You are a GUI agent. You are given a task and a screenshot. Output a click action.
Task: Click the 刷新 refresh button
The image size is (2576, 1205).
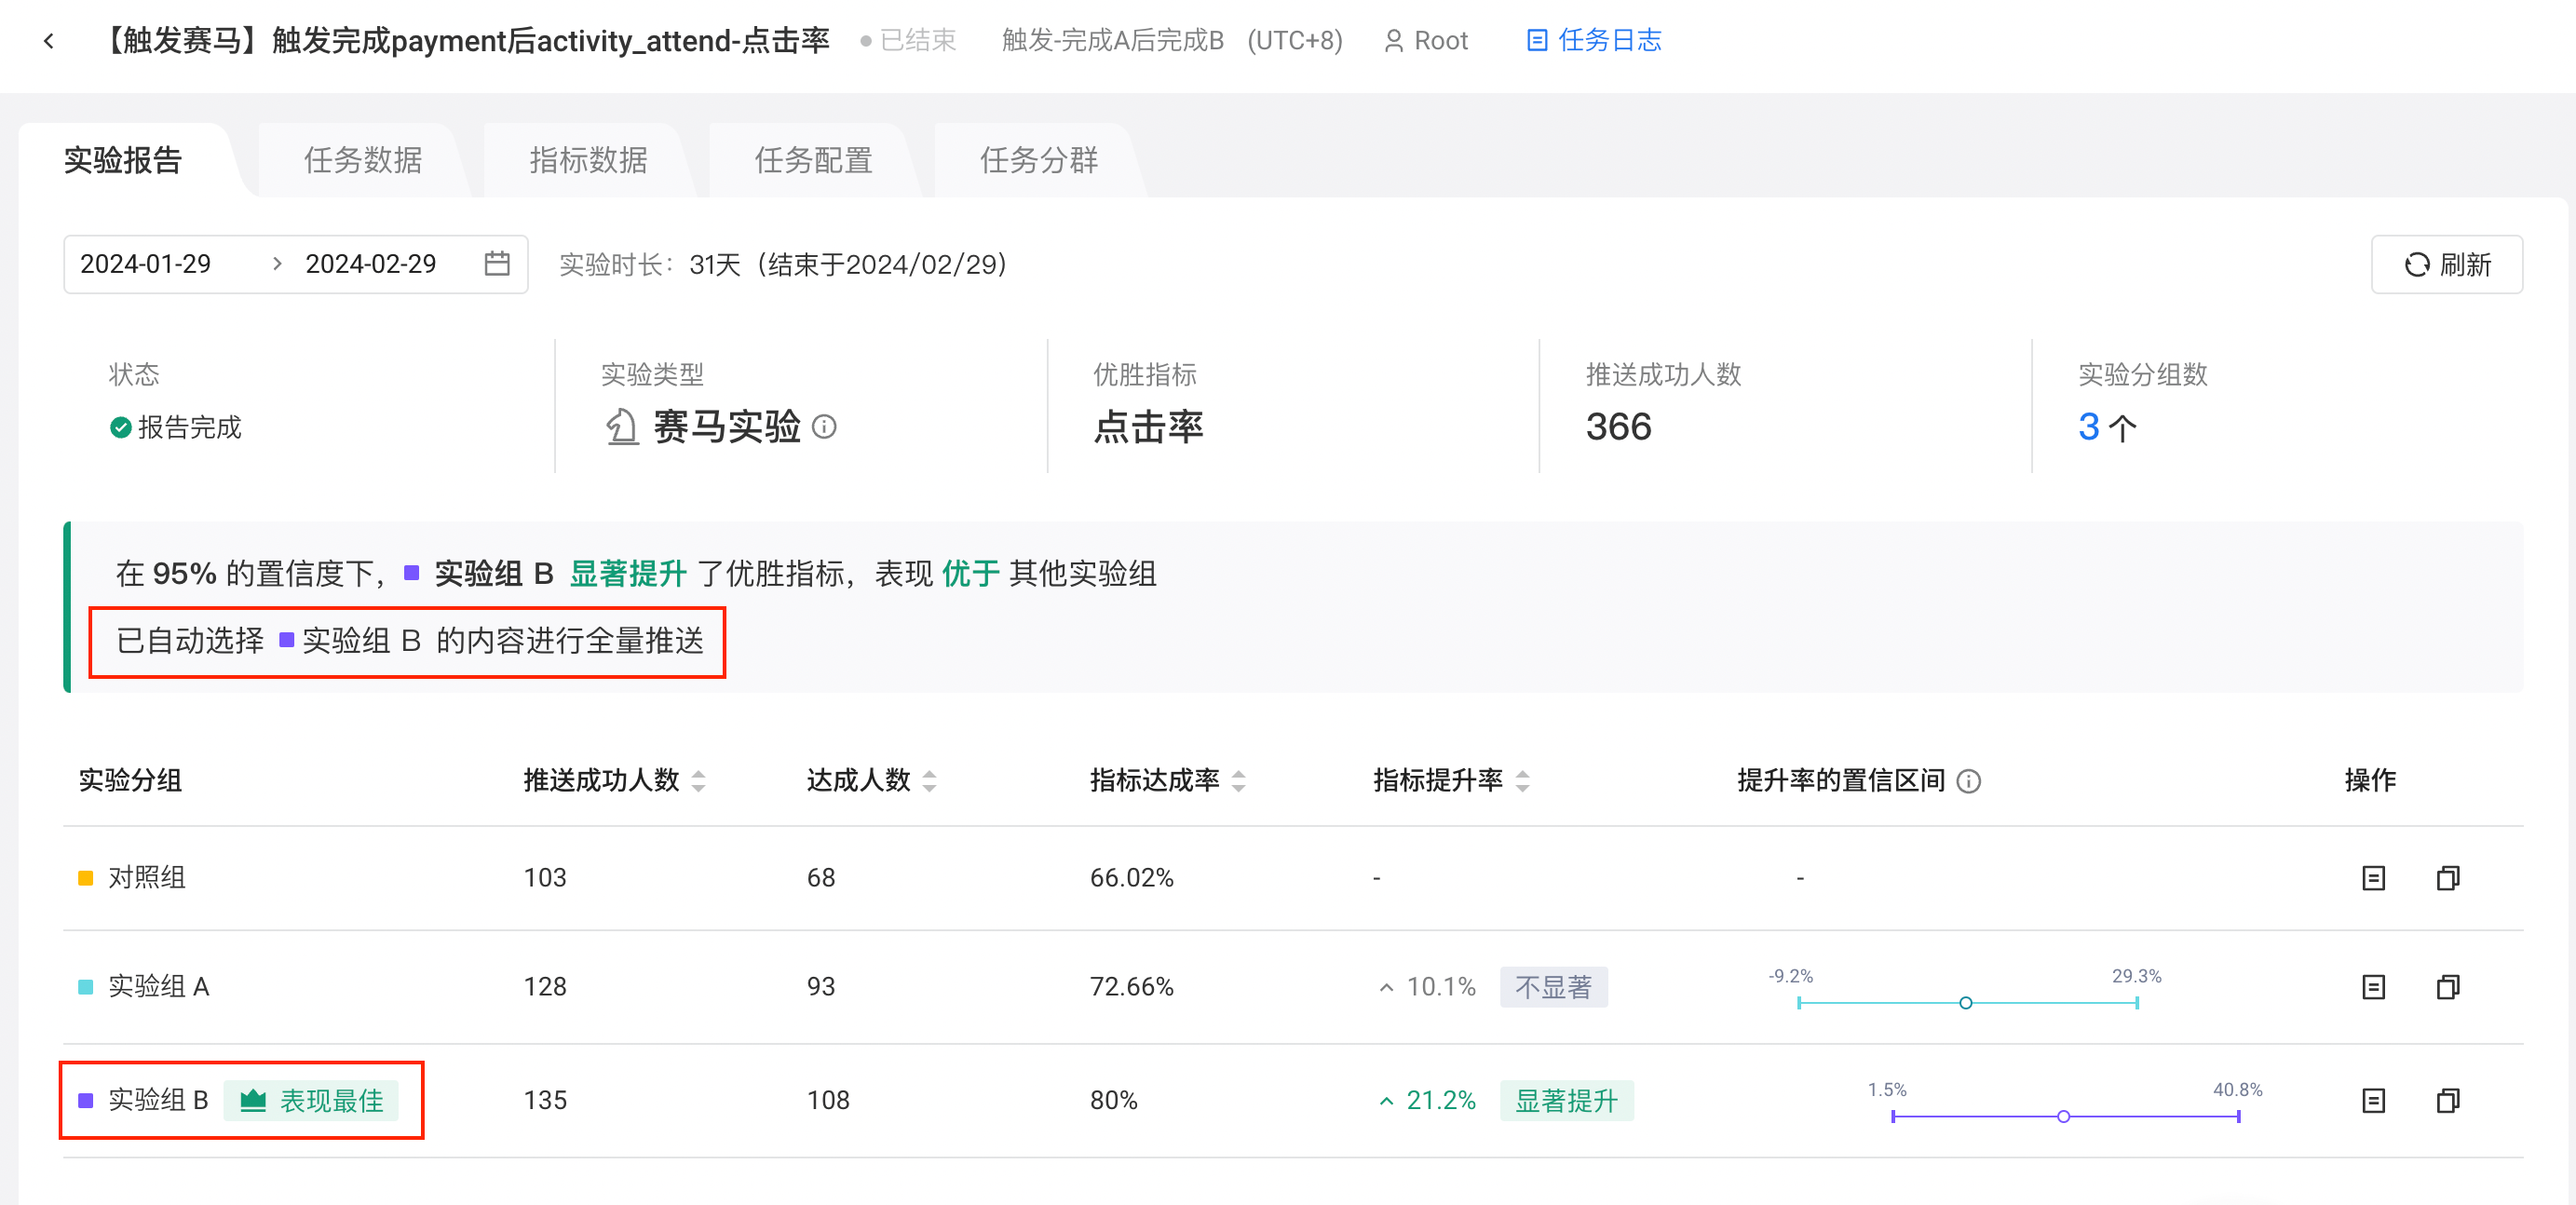[2446, 265]
